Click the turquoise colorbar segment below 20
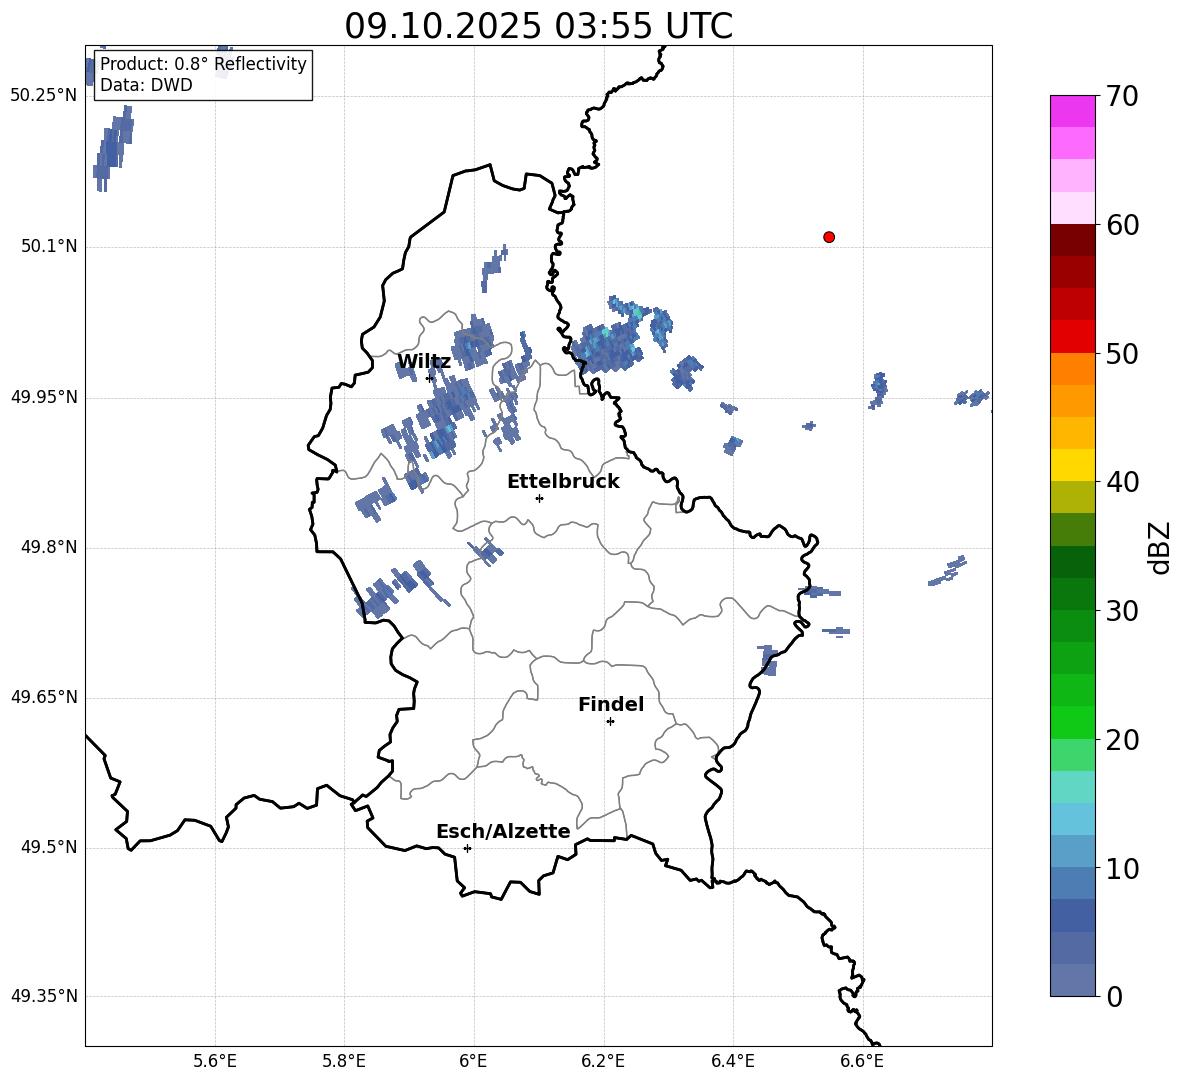 [x=1072, y=787]
